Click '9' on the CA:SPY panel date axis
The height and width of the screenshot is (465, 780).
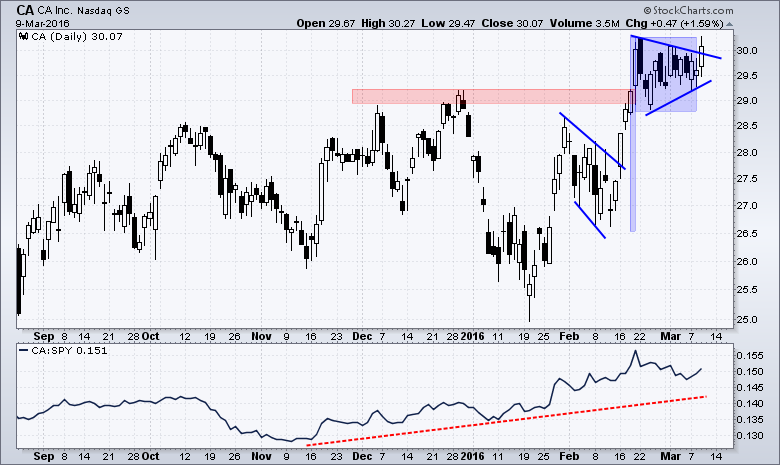[286, 457]
